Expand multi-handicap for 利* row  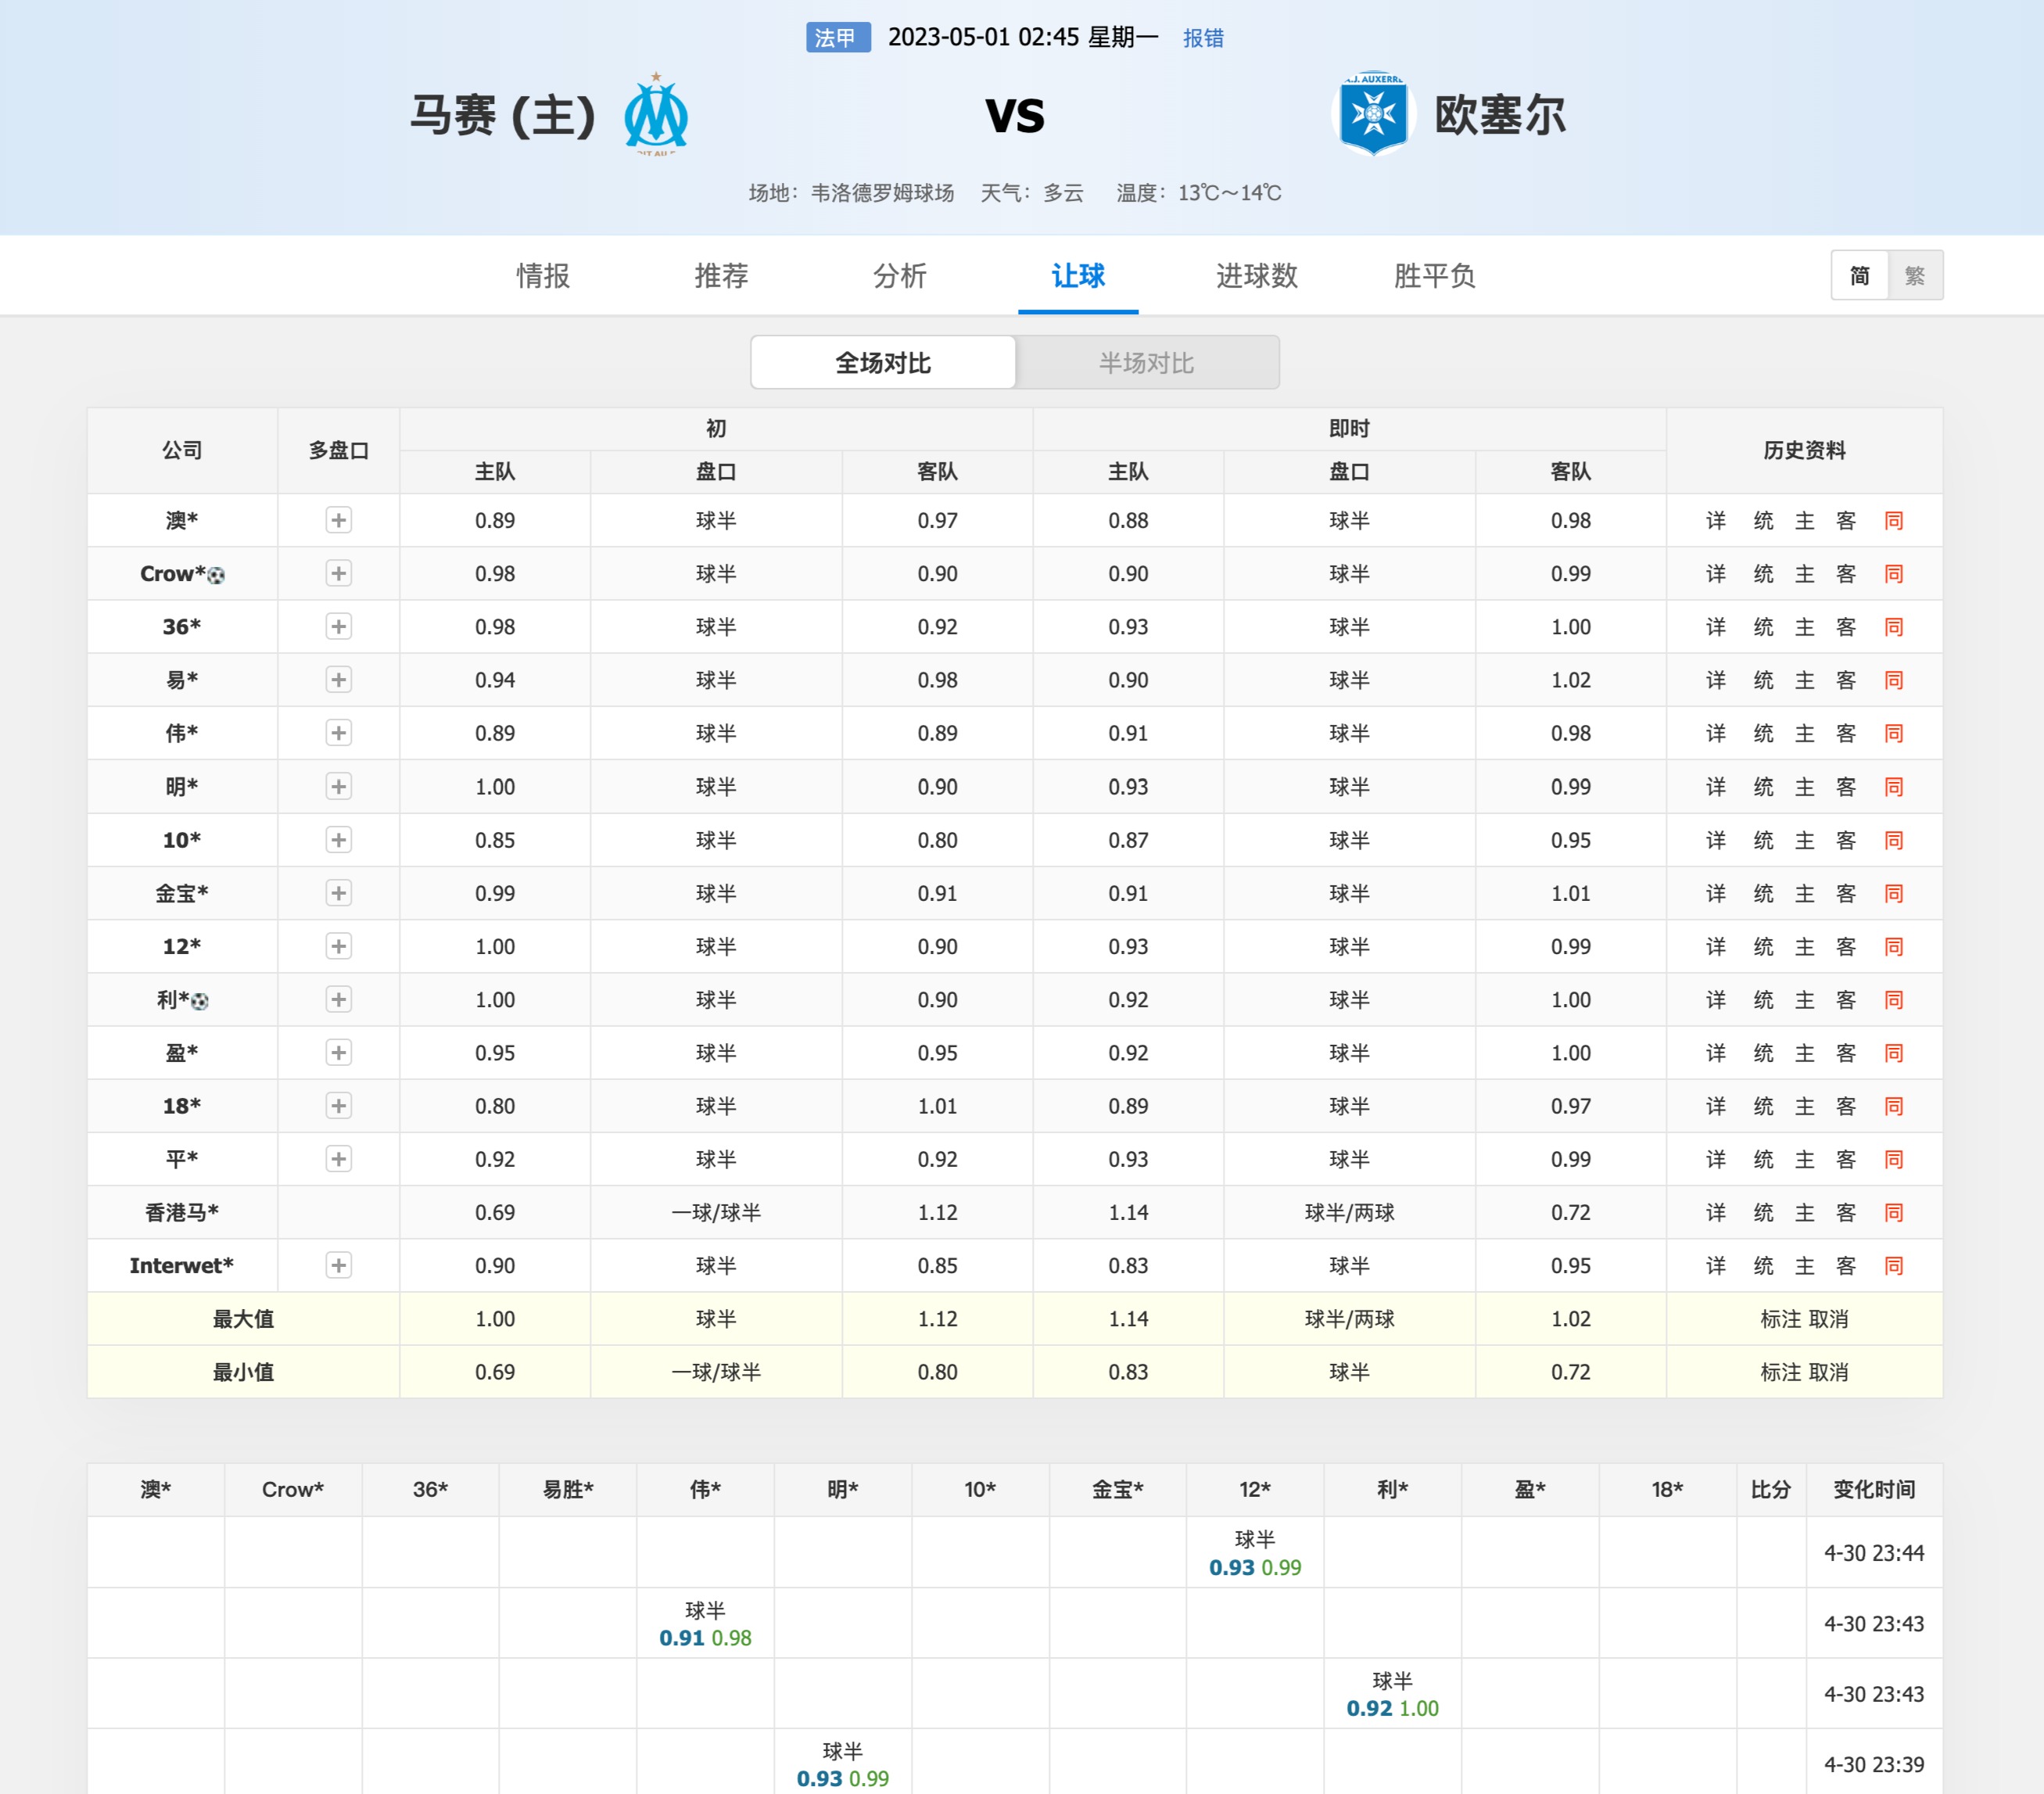pyautogui.click(x=339, y=1000)
